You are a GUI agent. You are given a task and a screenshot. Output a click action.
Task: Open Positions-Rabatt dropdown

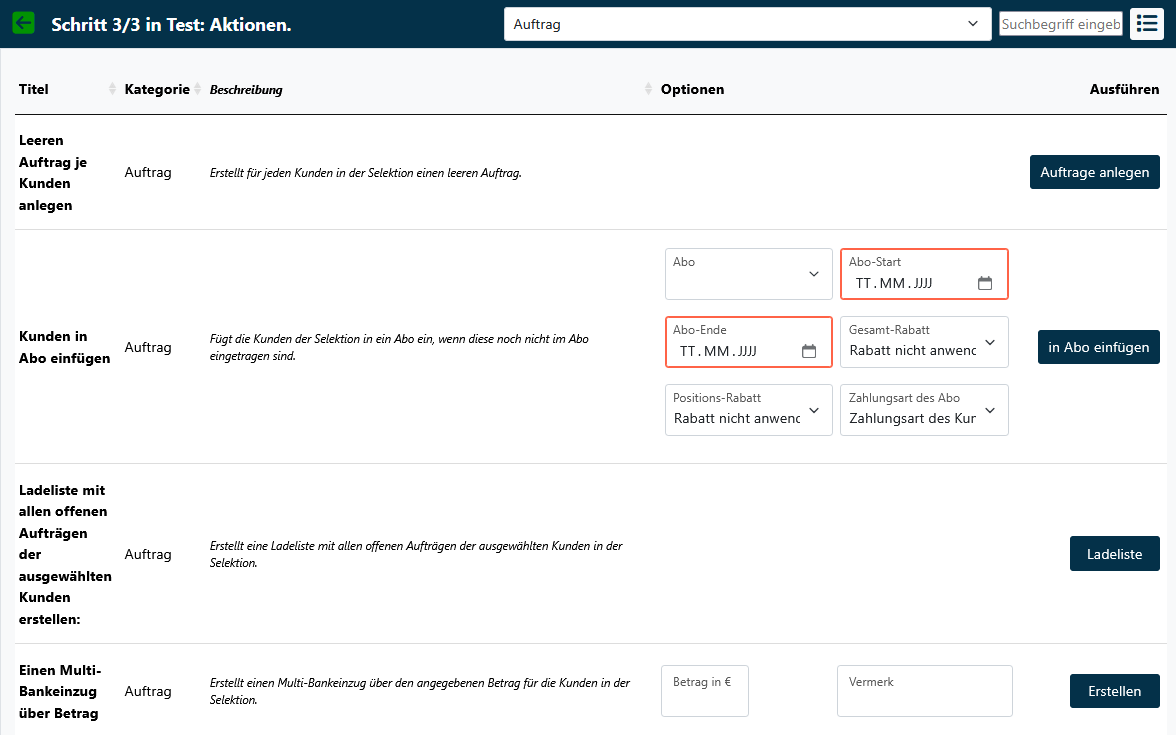point(748,410)
